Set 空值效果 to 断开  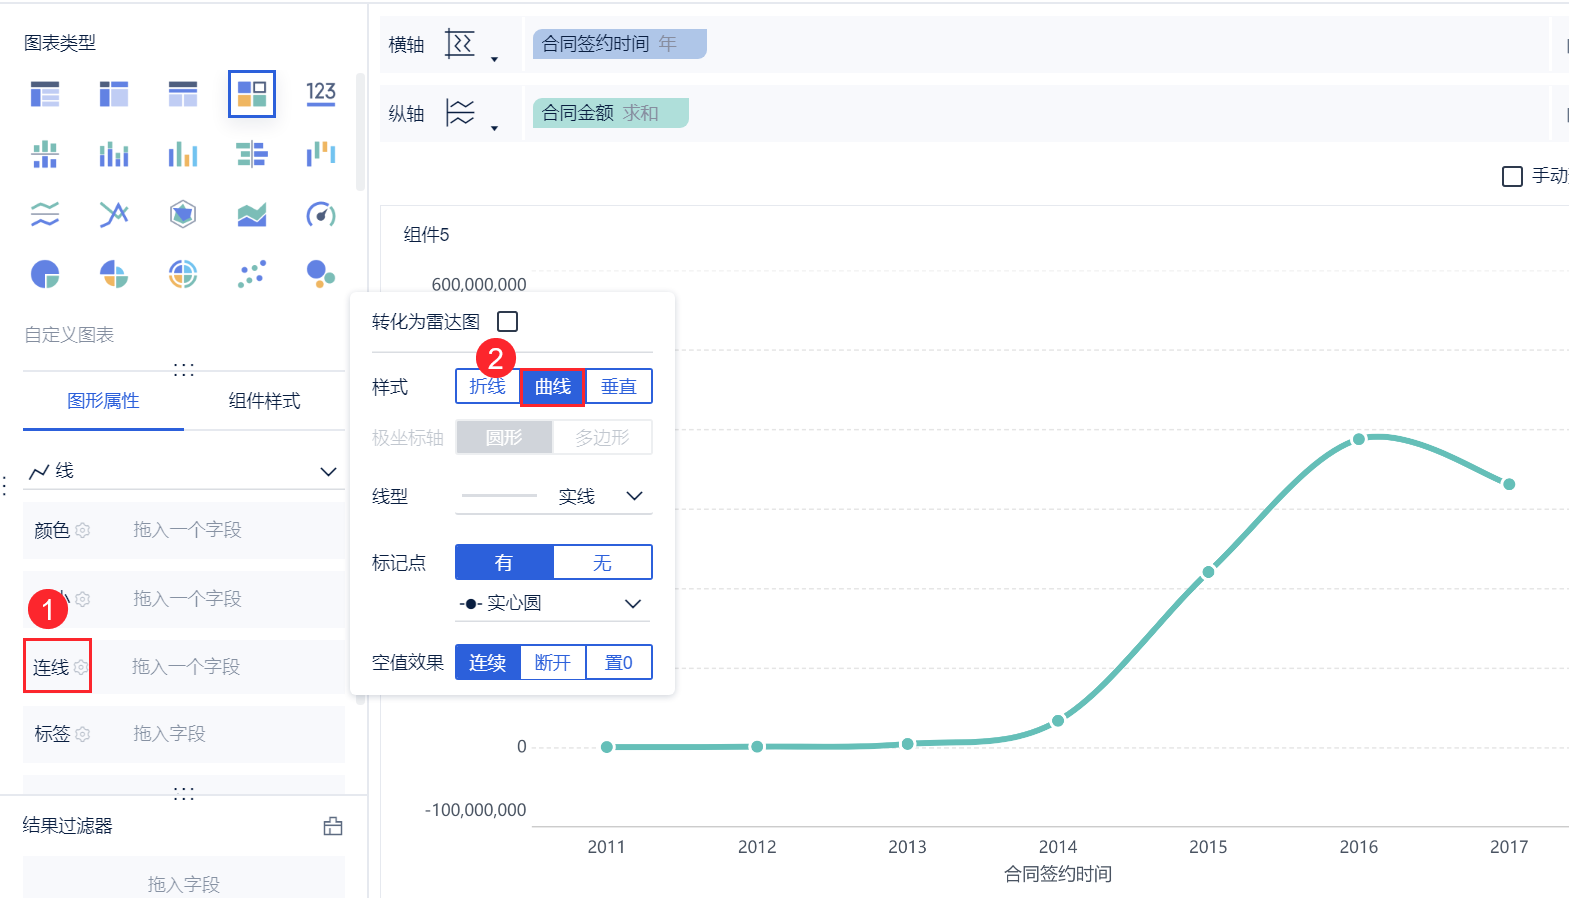(x=552, y=663)
